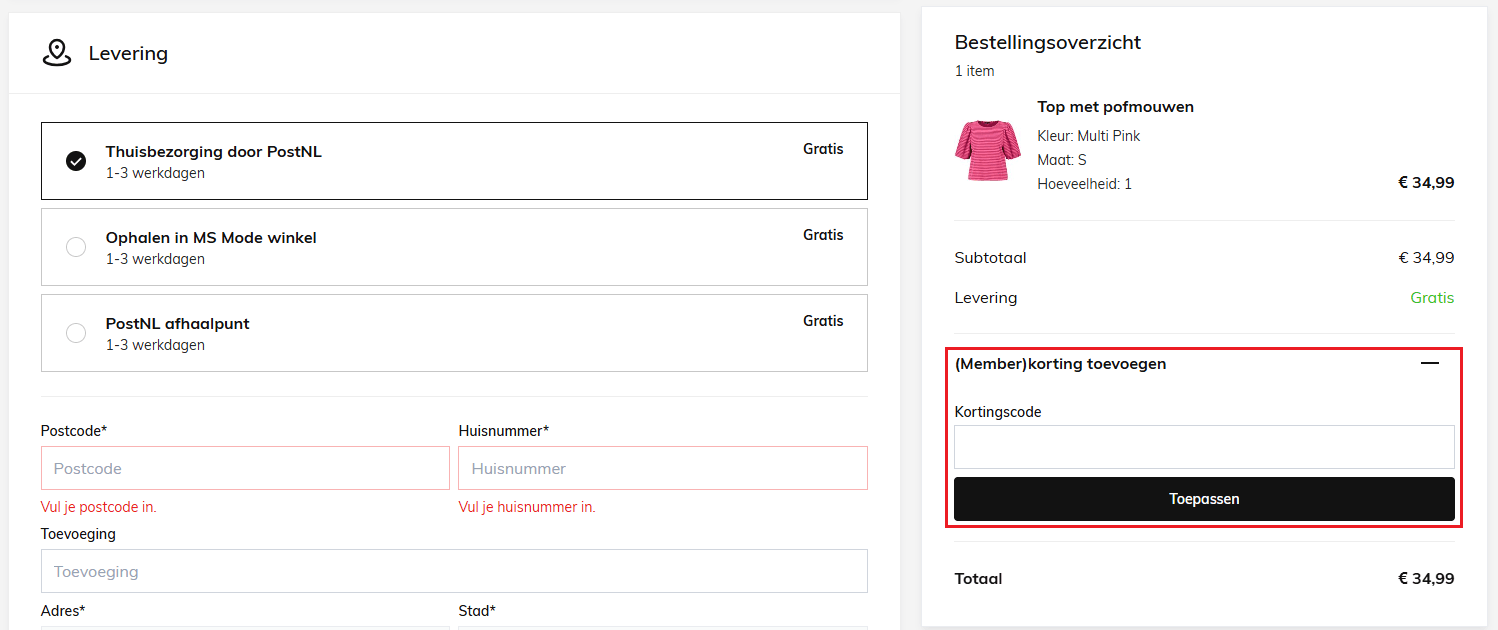
Task: Select Thuisbezorging door PostNL radio button
Action: pos(76,161)
